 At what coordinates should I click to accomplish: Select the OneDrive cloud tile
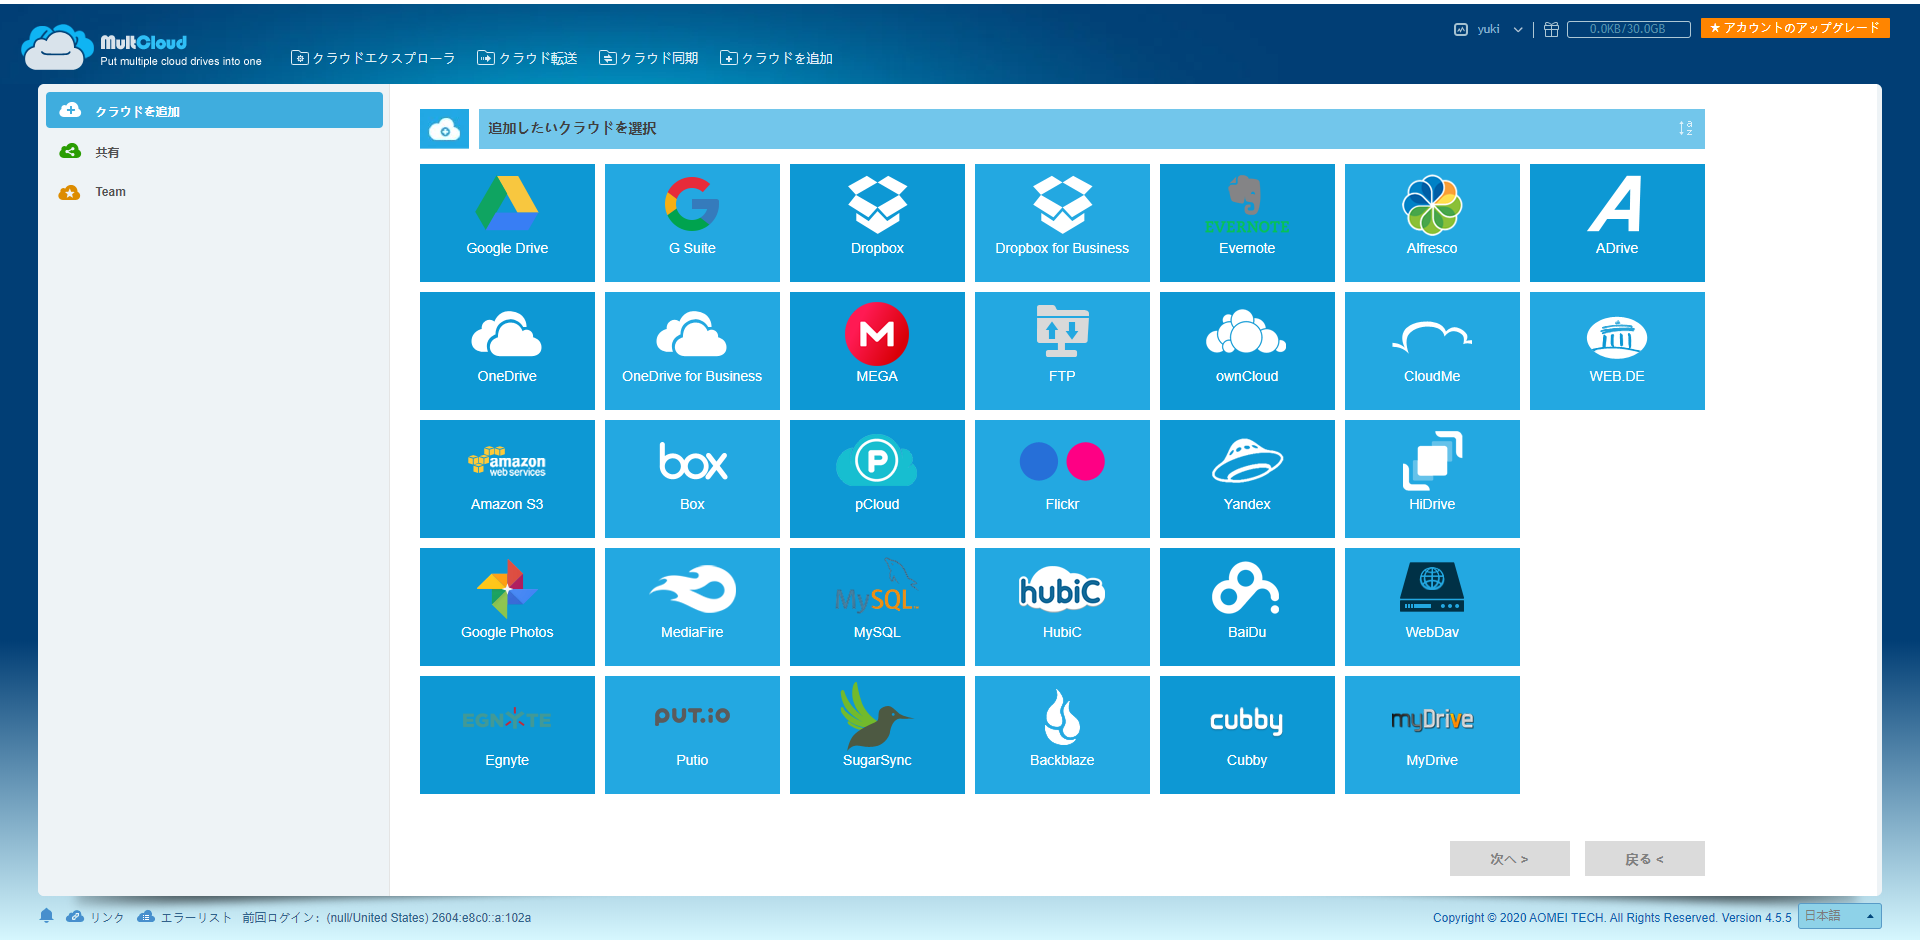pyautogui.click(x=507, y=351)
